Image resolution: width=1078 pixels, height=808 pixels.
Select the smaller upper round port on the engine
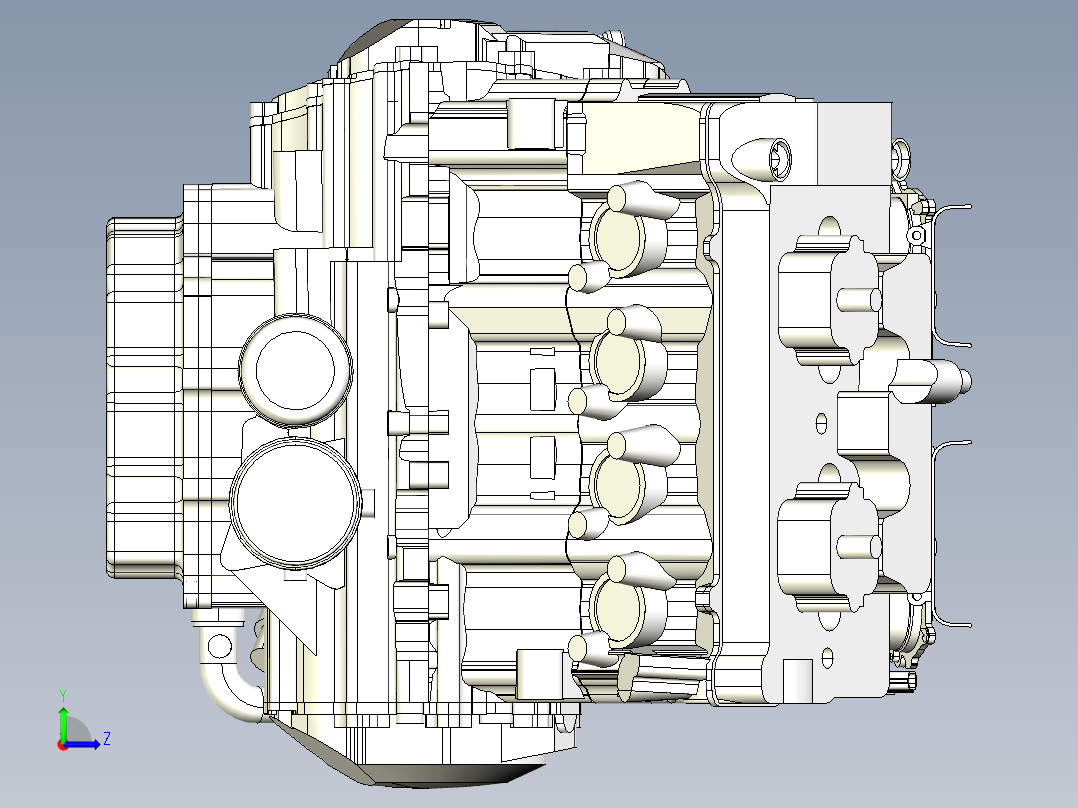pyautogui.click(x=296, y=370)
